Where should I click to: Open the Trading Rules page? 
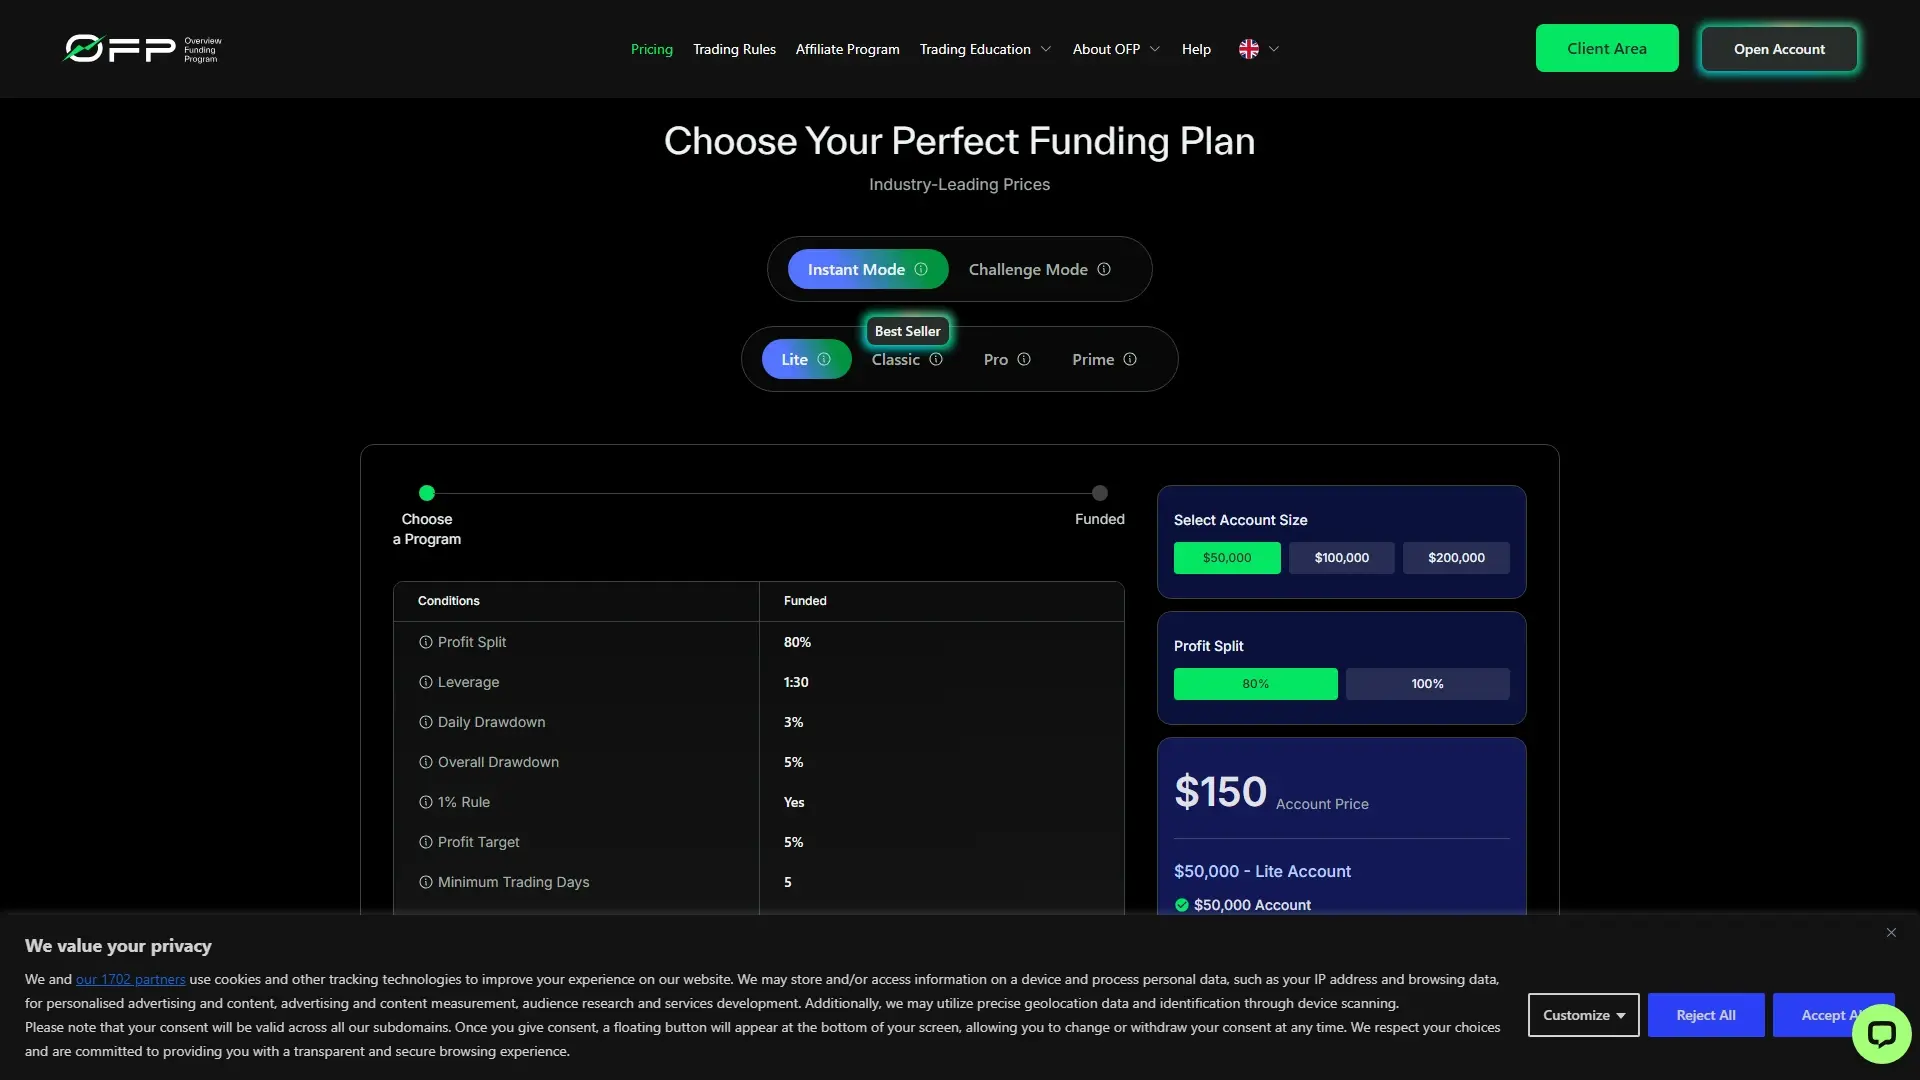tap(734, 48)
